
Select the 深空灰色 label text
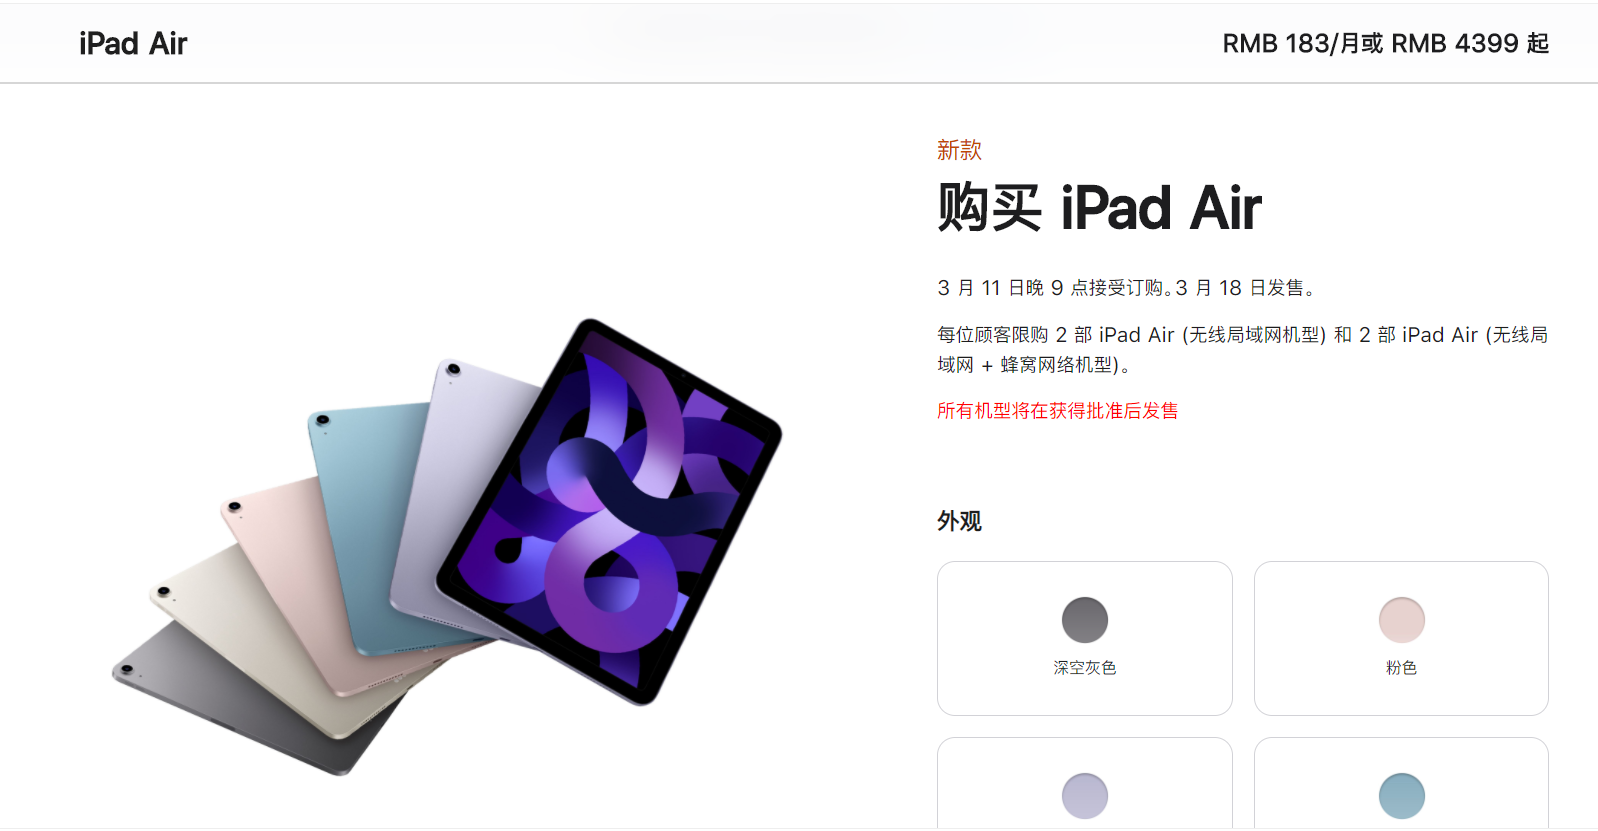[1084, 668]
